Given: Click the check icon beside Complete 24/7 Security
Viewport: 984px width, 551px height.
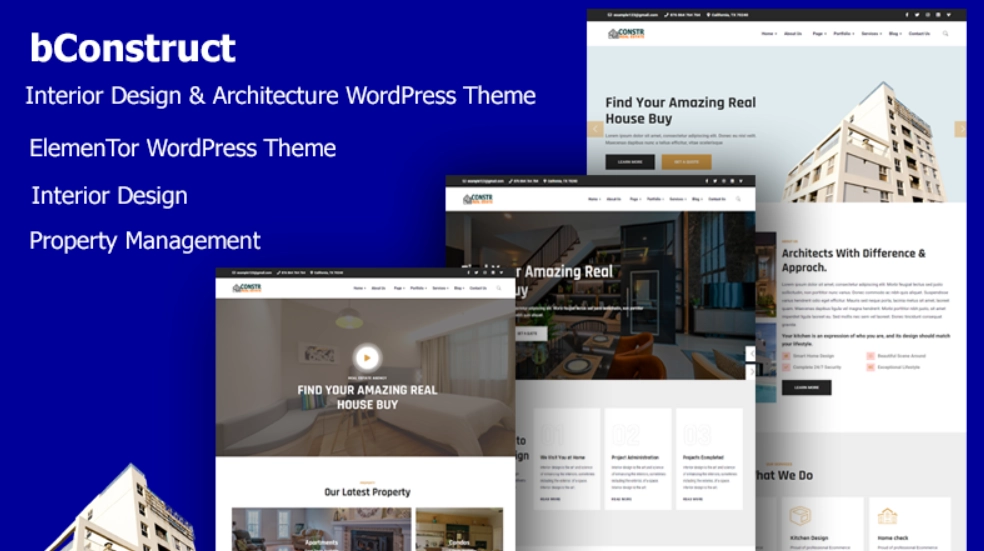Looking at the screenshot, I should pyautogui.click(x=786, y=367).
